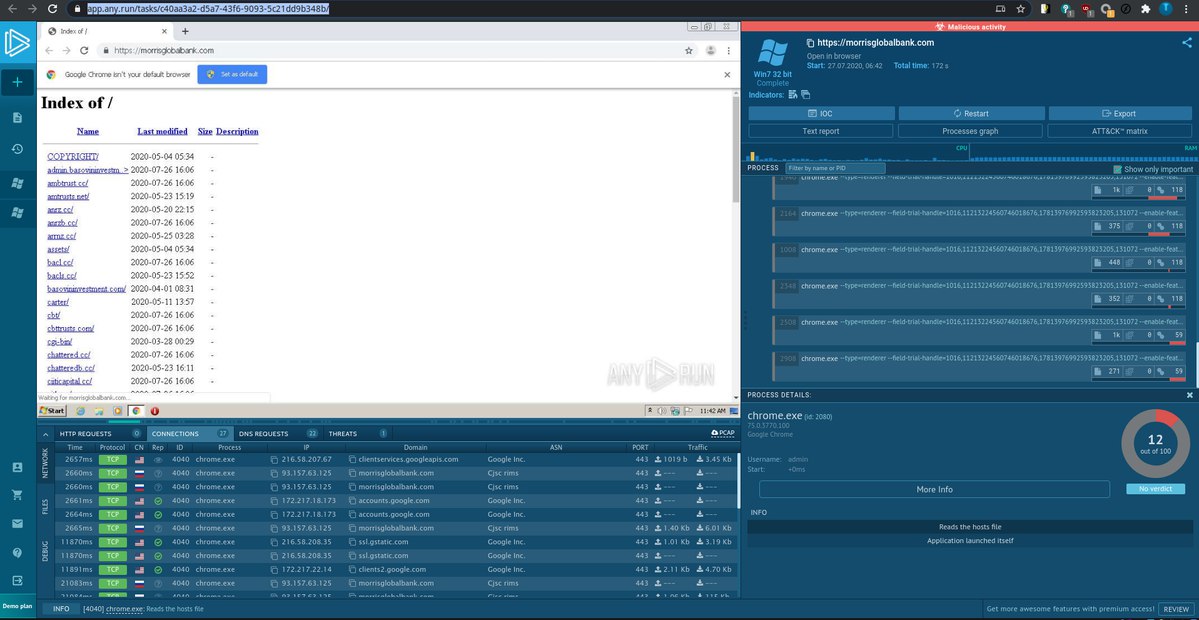Start a new task with the plus icon

point(18,82)
